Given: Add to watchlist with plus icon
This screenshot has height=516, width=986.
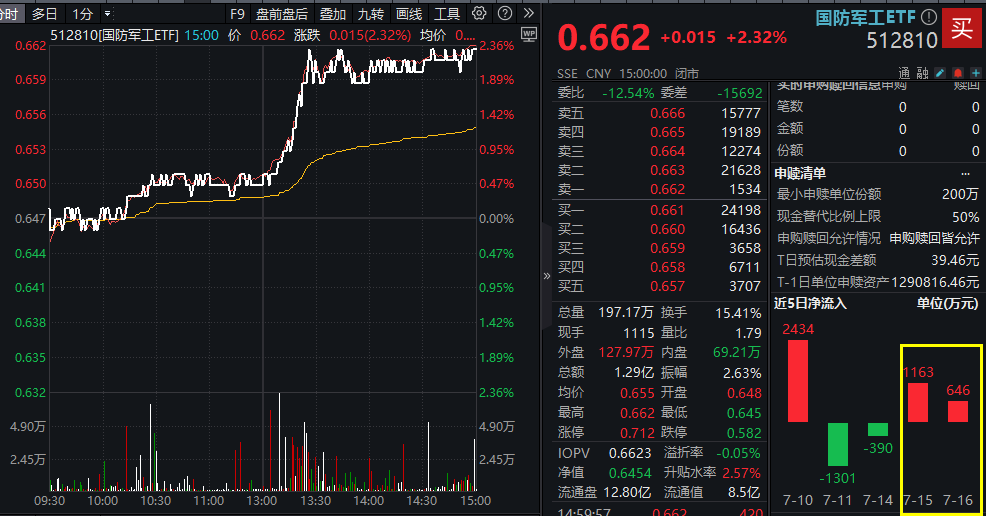Looking at the screenshot, I should coord(974,73).
